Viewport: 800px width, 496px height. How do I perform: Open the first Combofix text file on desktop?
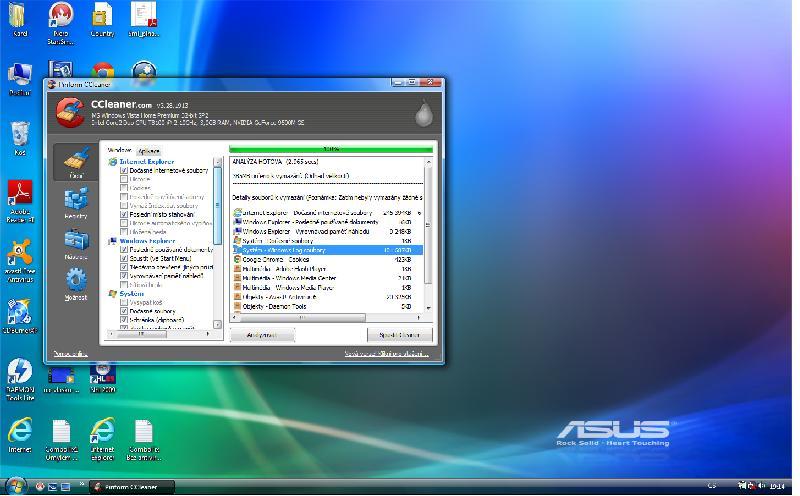coord(61,440)
